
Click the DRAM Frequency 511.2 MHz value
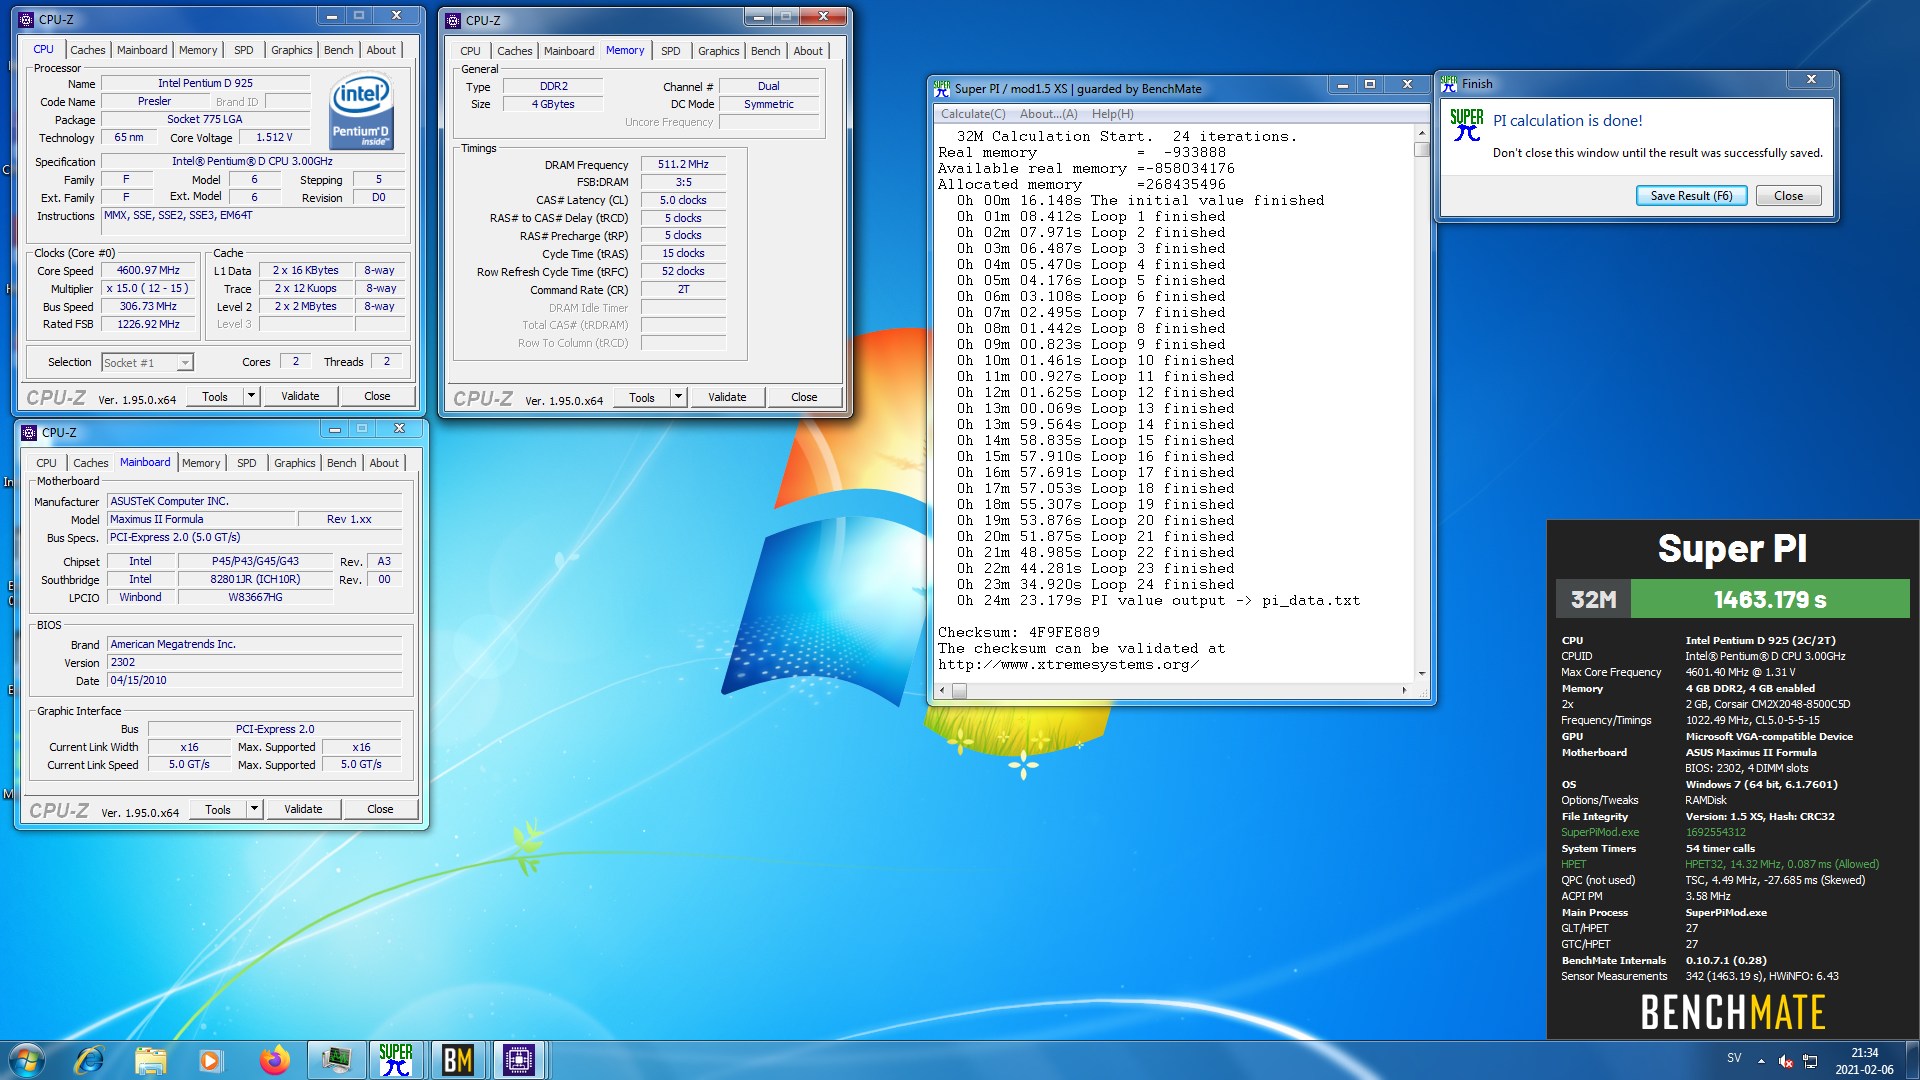[x=683, y=165]
